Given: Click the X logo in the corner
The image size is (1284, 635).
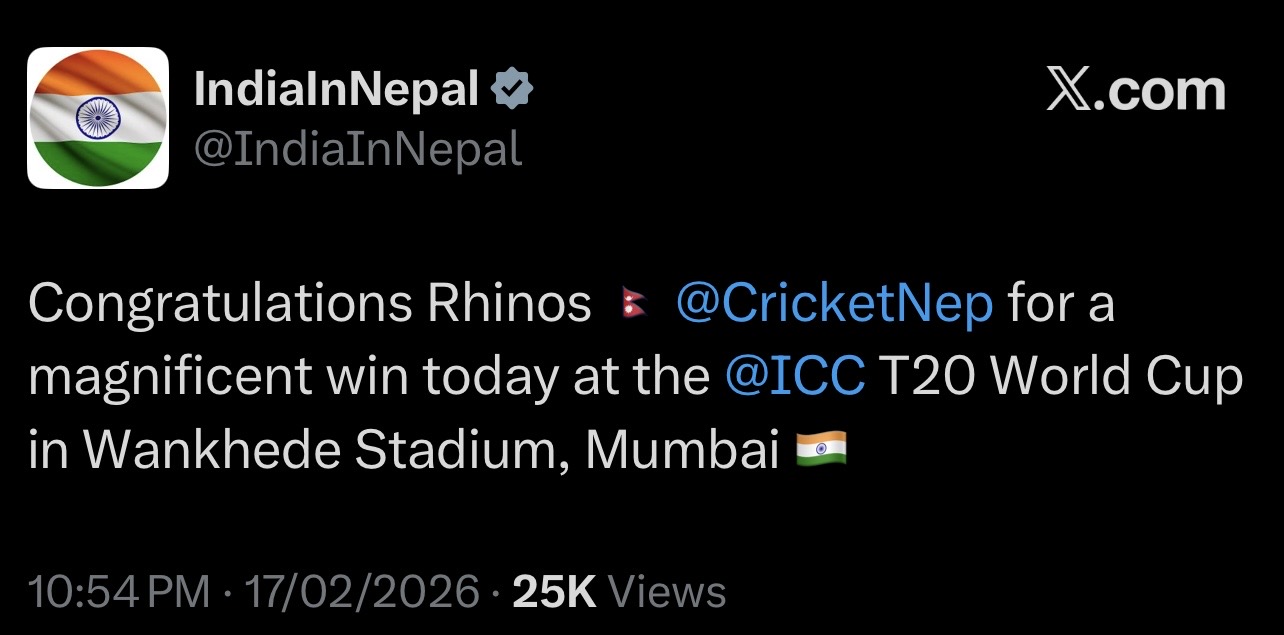Looking at the screenshot, I should 1070,92.
